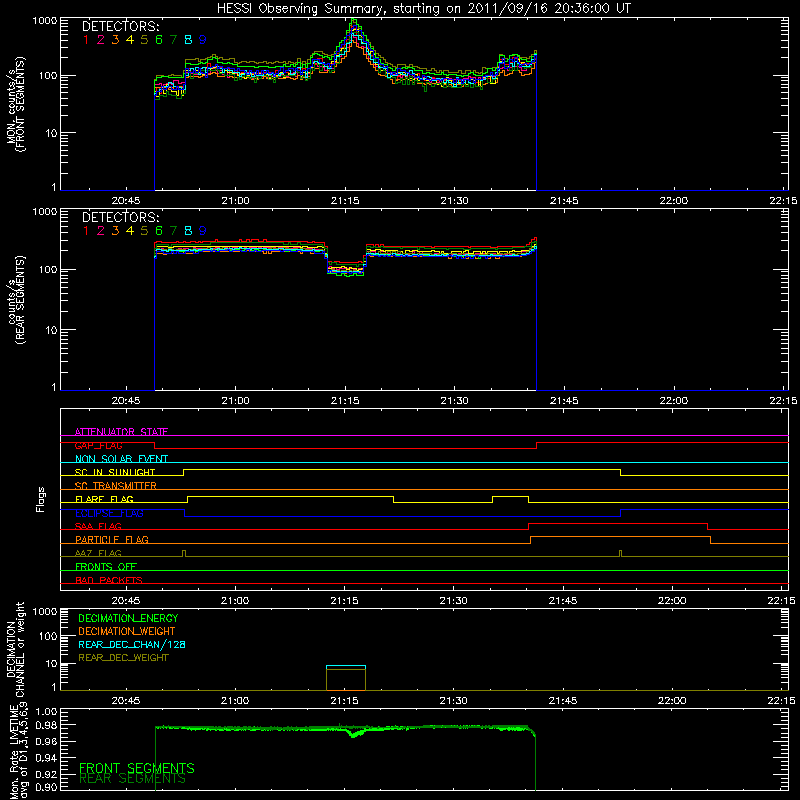Click the 22:00 tick under rear segments plot
Image resolution: width=800 pixels, height=800 pixels.
tap(673, 401)
